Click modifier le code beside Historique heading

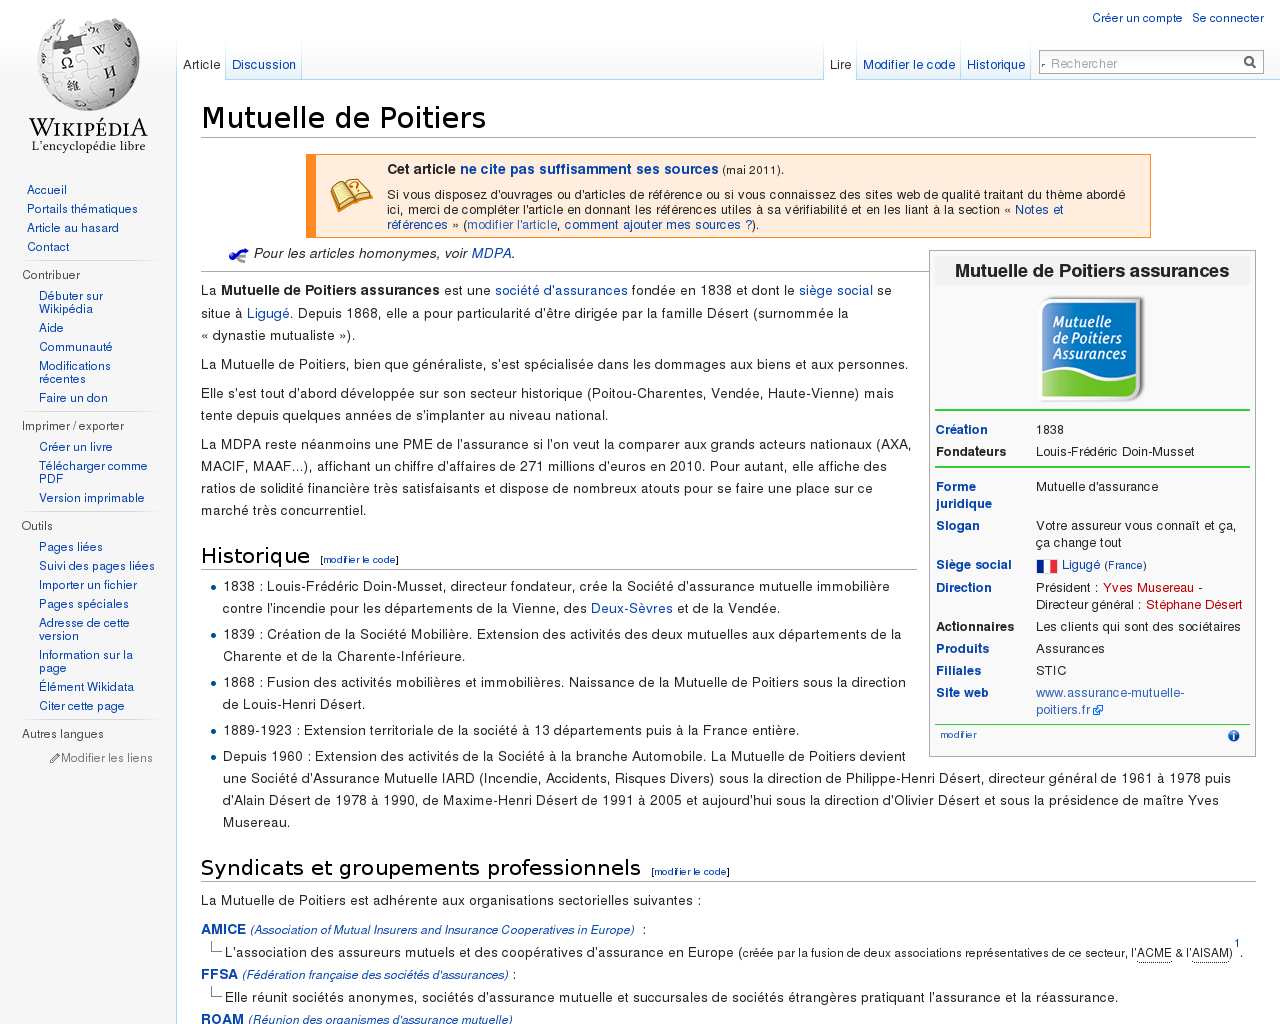[359, 560]
